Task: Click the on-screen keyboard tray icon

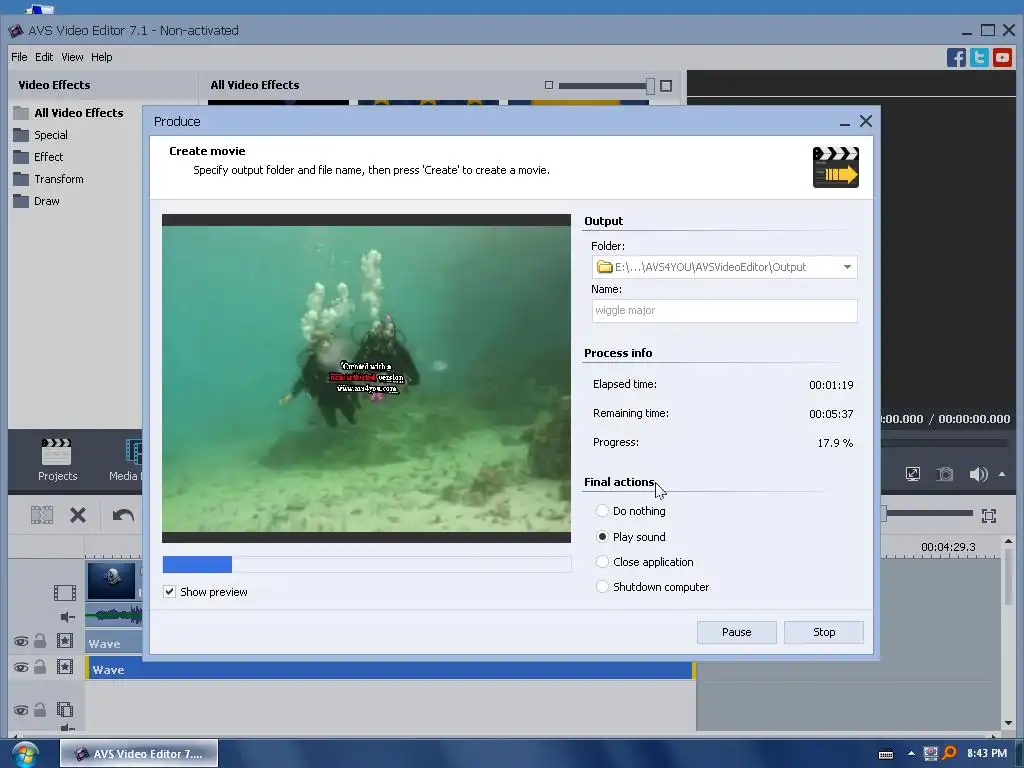Action: pos(886,754)
